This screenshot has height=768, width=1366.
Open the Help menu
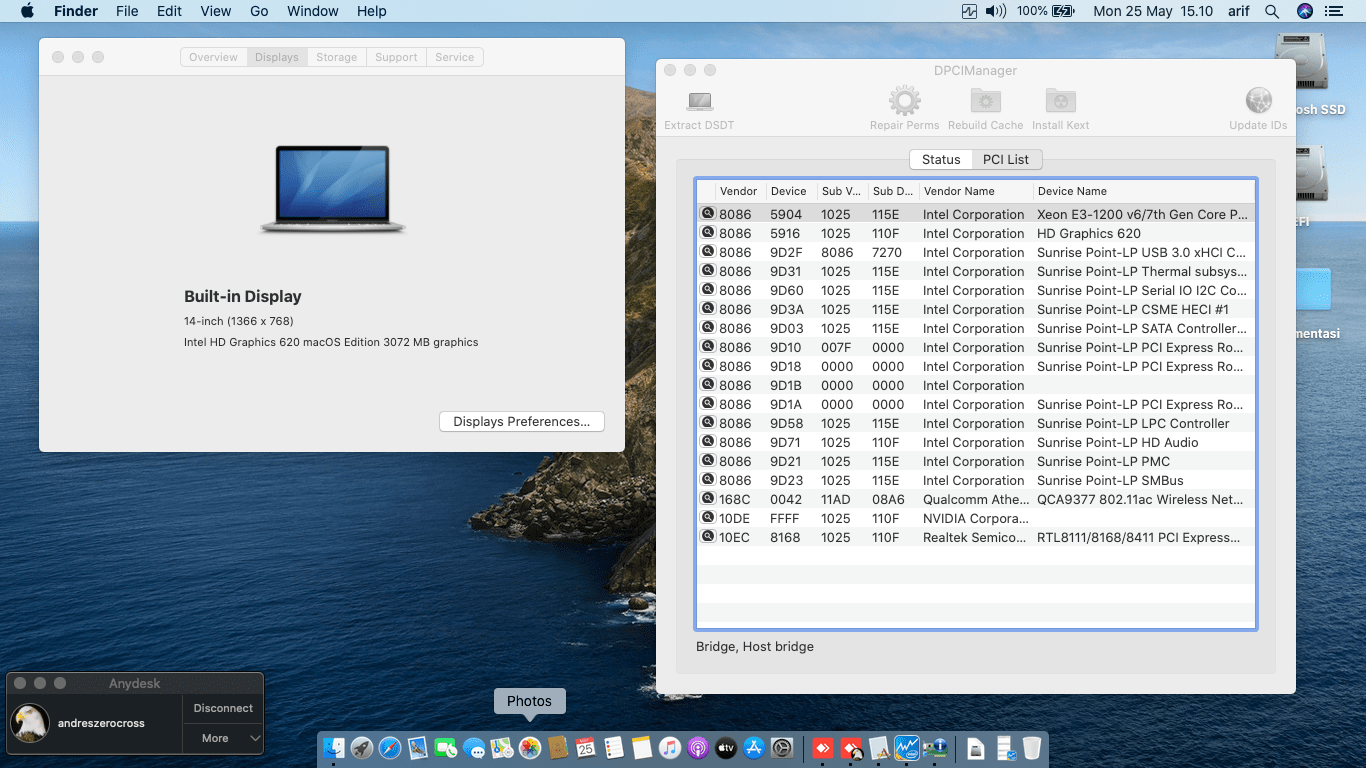click(x=372, y=11)
